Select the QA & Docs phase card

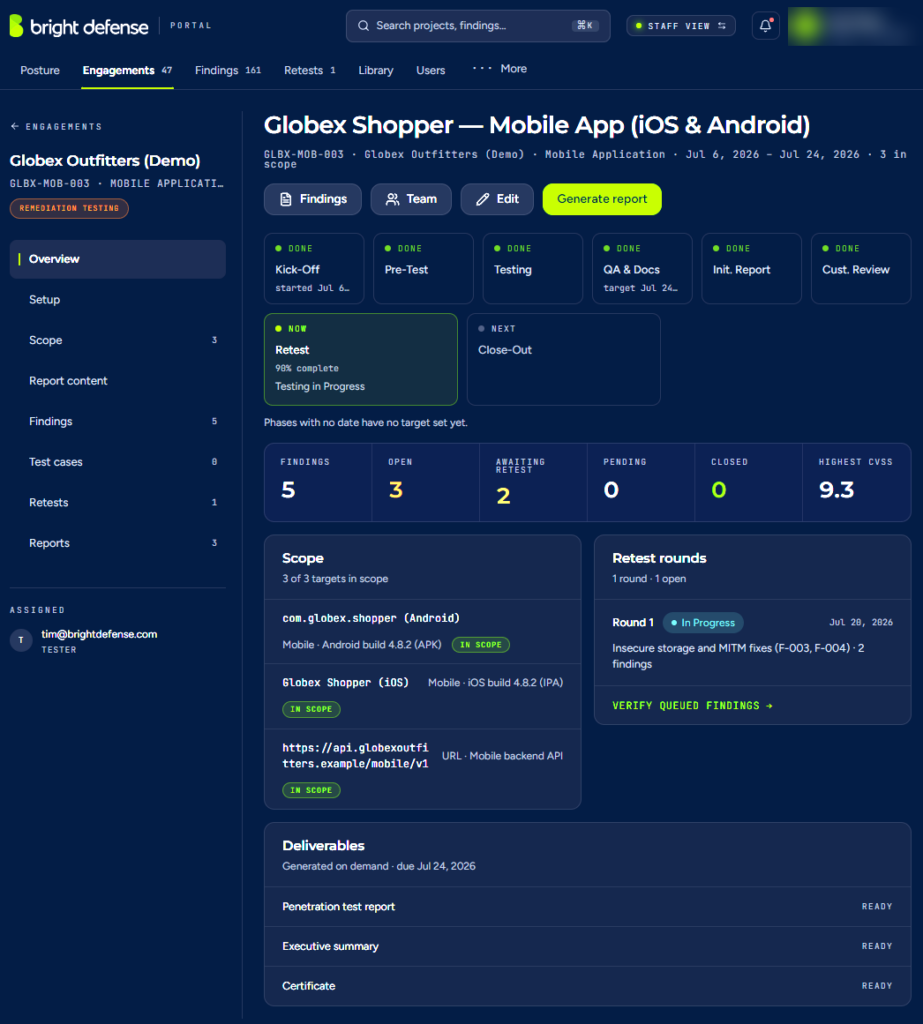click(642, 268)
